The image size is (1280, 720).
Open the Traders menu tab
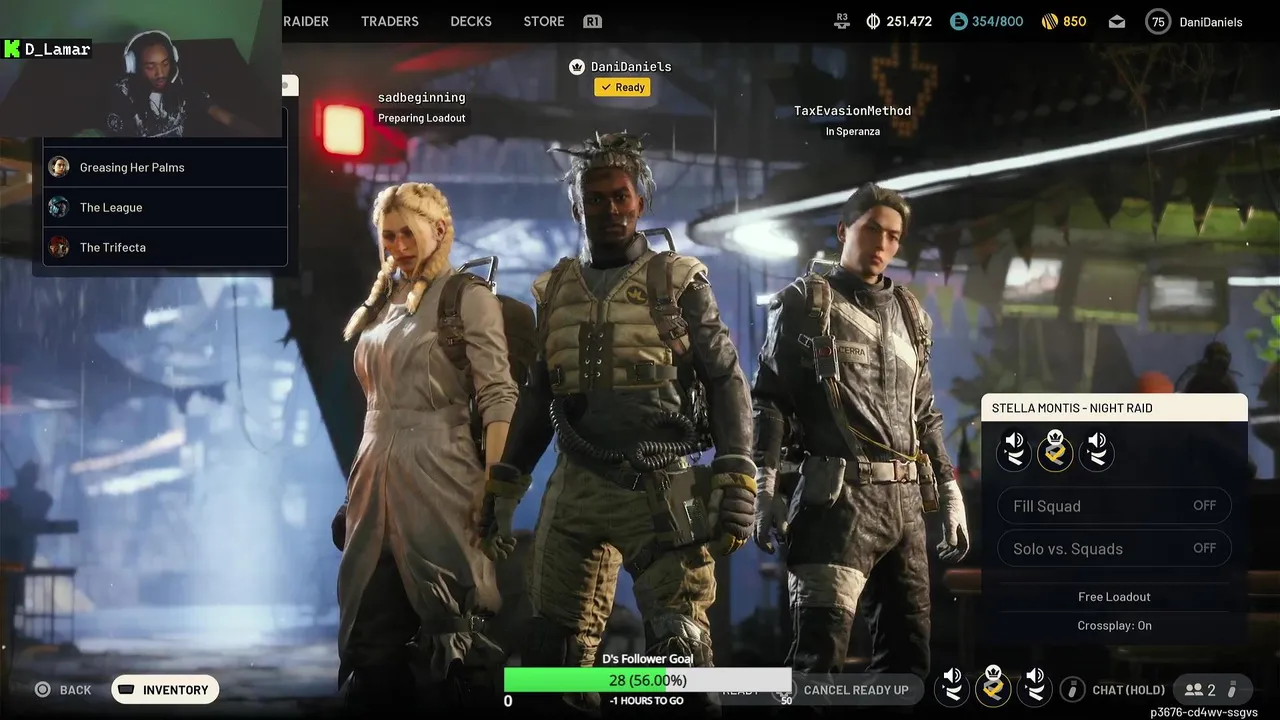pyautogui.click(x=390, y=21)
